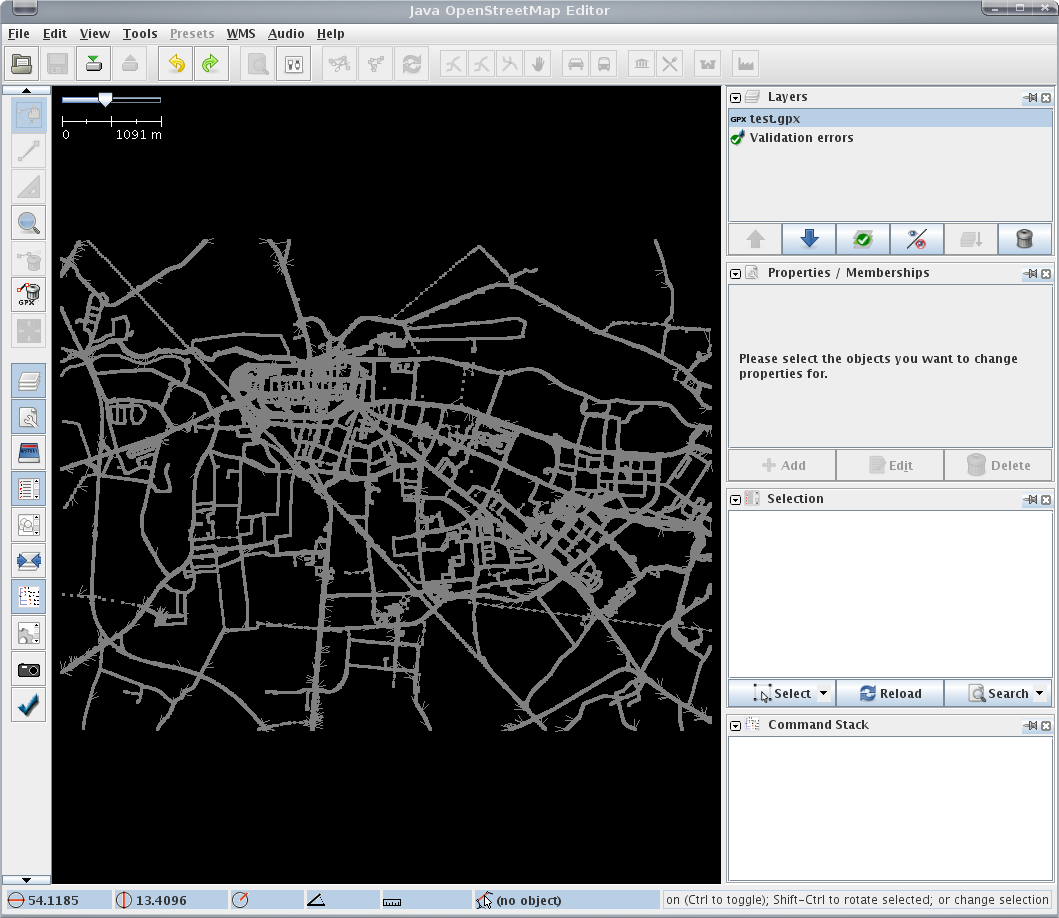Click the map zoom slider handle

pos(105,99)
